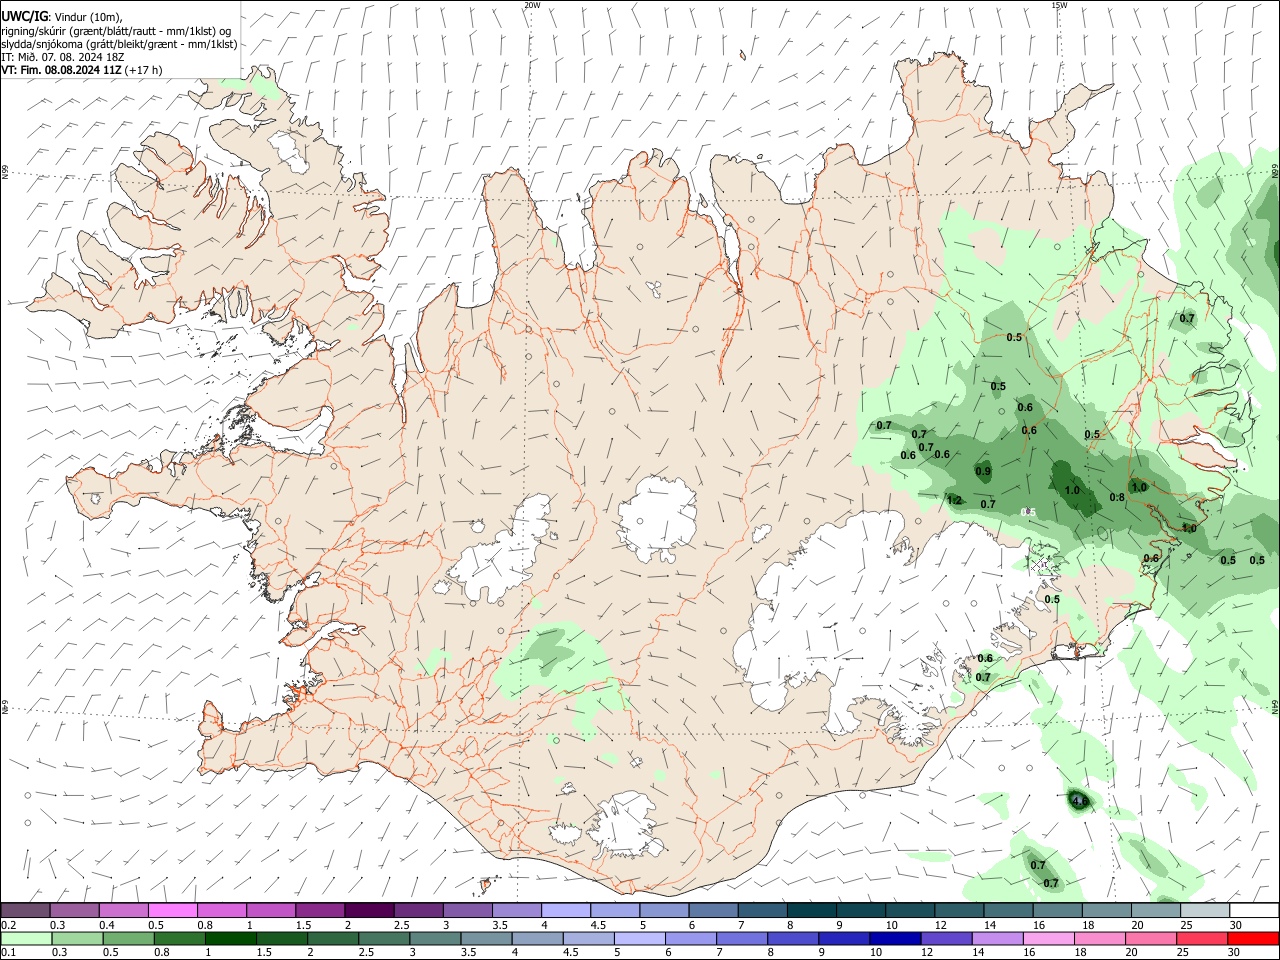Select the bright red swatch right of 30, lower row
This screenshot has width=1280, height=960.
(1254, 938)
